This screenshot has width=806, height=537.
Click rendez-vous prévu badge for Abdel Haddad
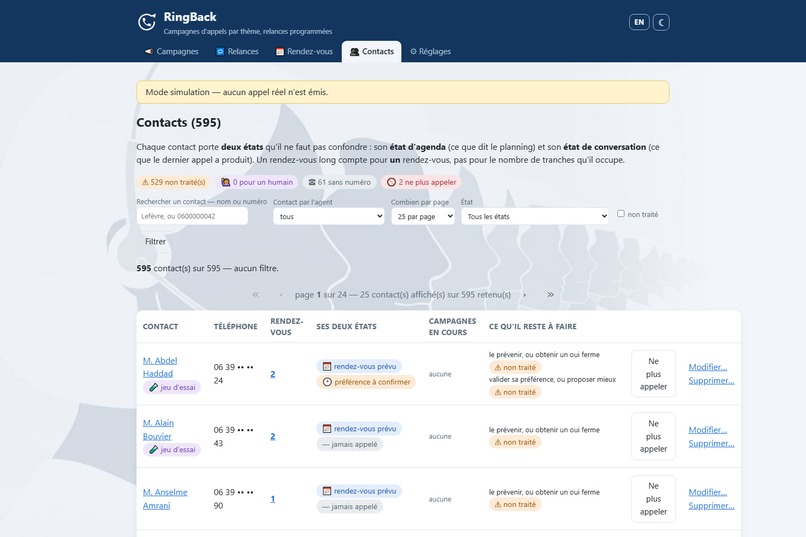(359, 366)
